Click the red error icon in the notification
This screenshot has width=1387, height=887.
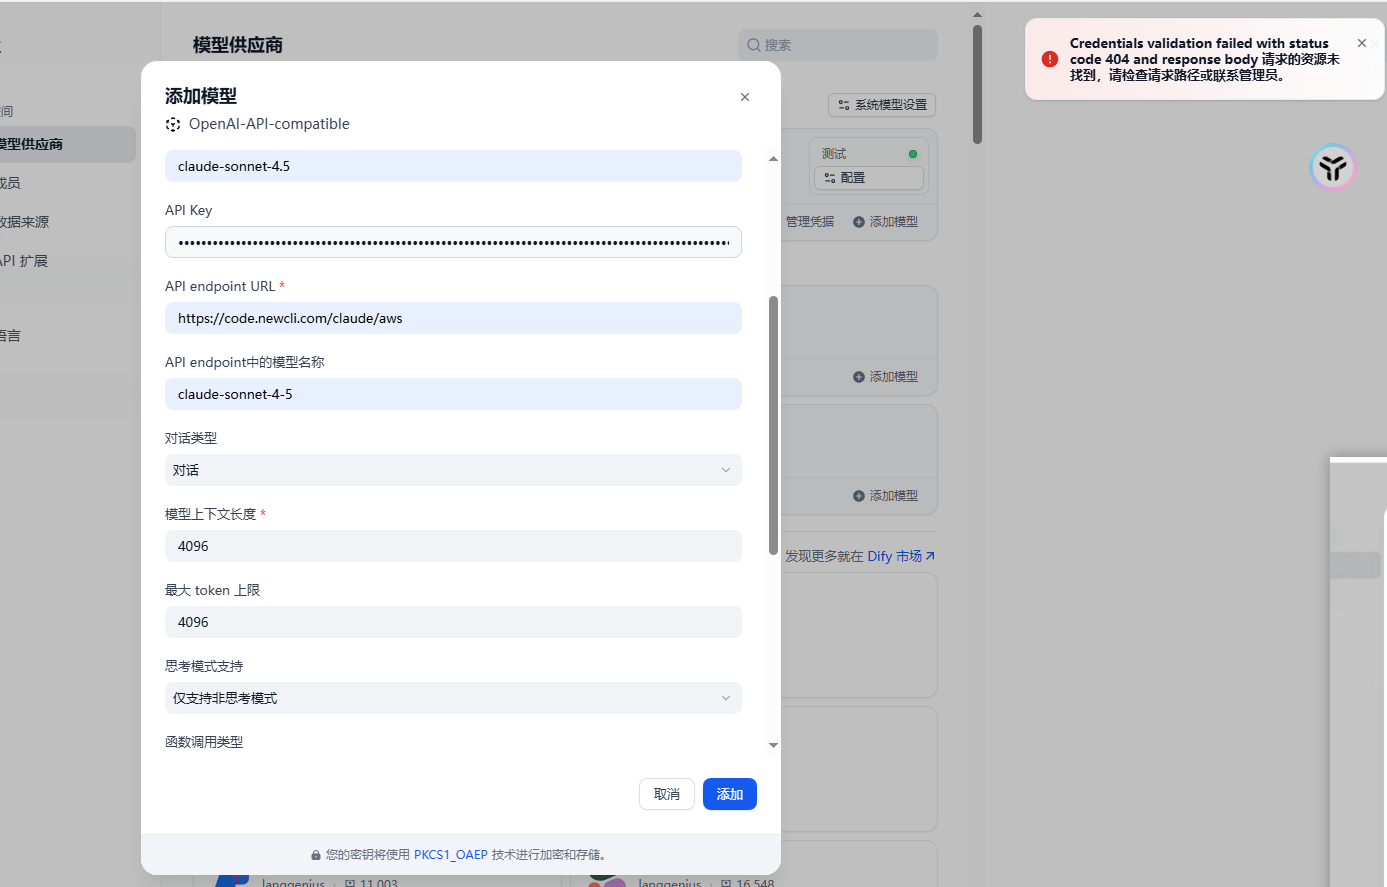[1049, 59]
